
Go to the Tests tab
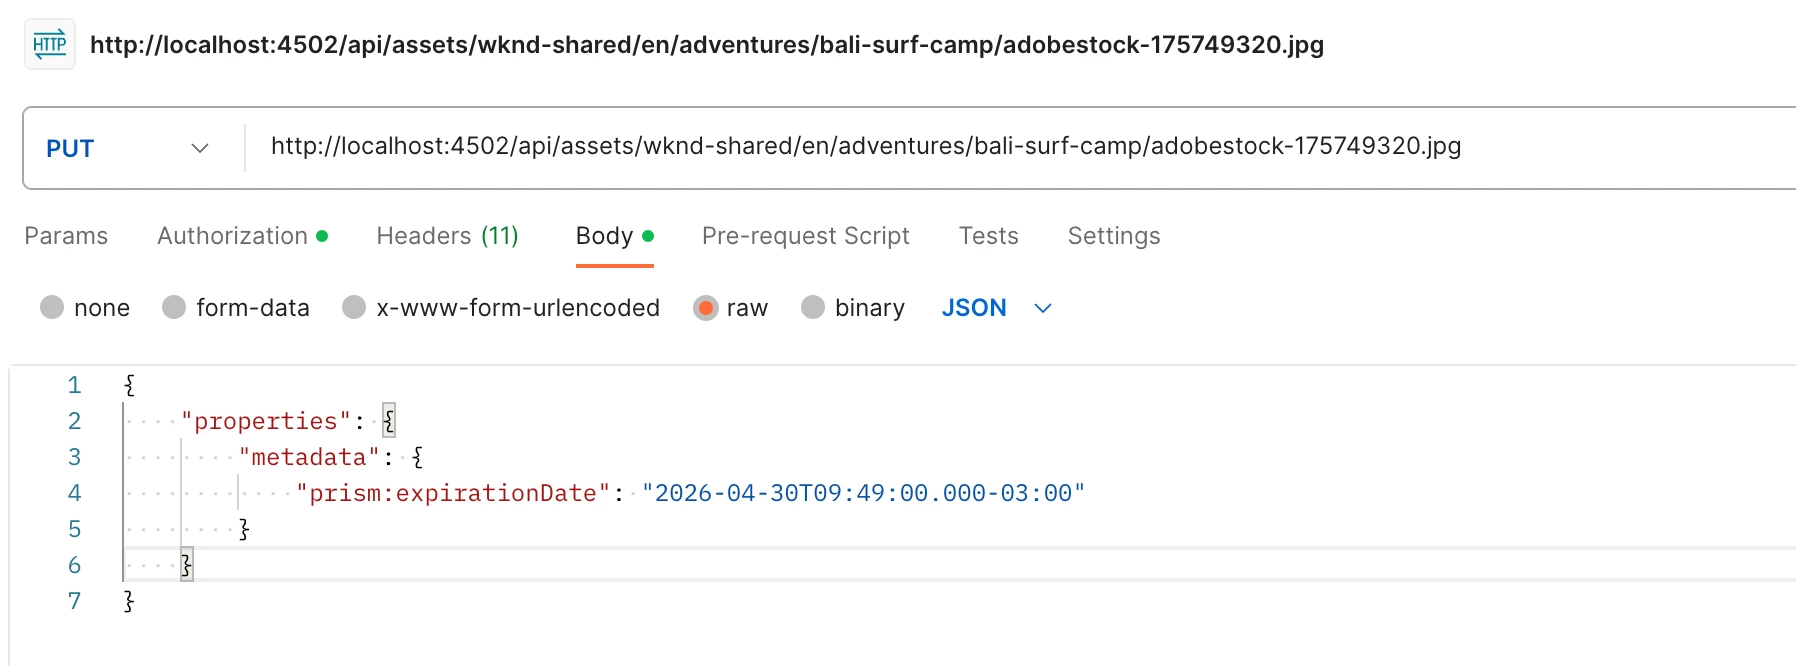pos(988,236)
